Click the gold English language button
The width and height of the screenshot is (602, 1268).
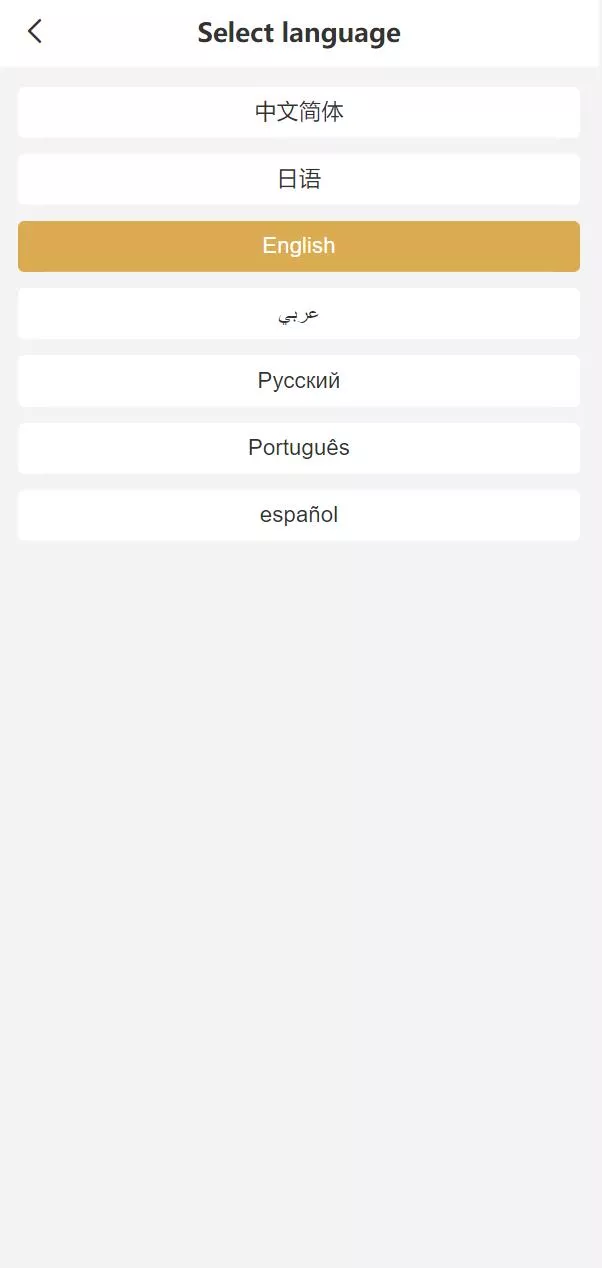[299, 246]
